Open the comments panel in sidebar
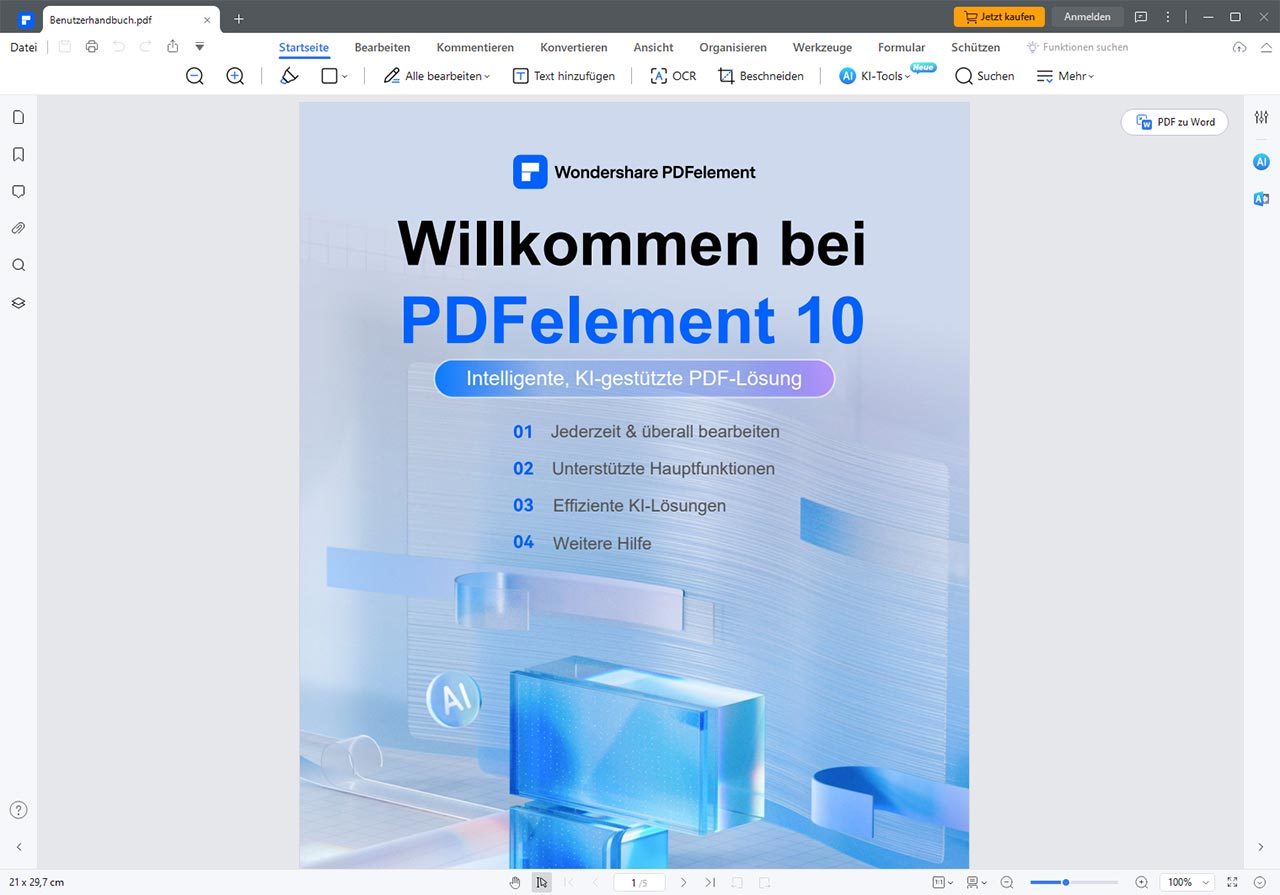Viewport: 1280px width, 895px height. (18, 191)
